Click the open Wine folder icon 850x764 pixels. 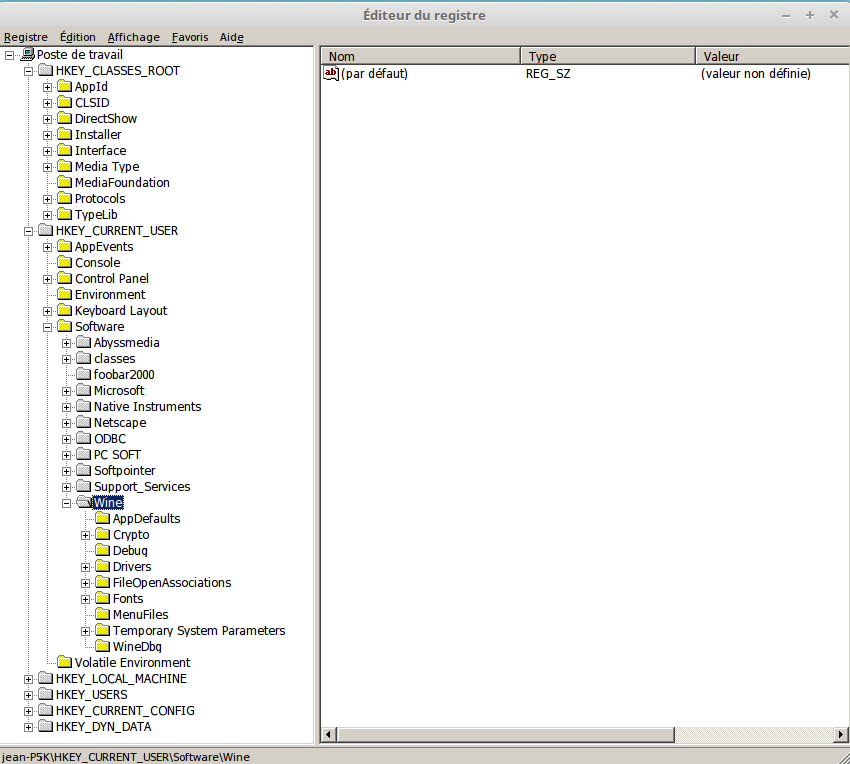84,503
